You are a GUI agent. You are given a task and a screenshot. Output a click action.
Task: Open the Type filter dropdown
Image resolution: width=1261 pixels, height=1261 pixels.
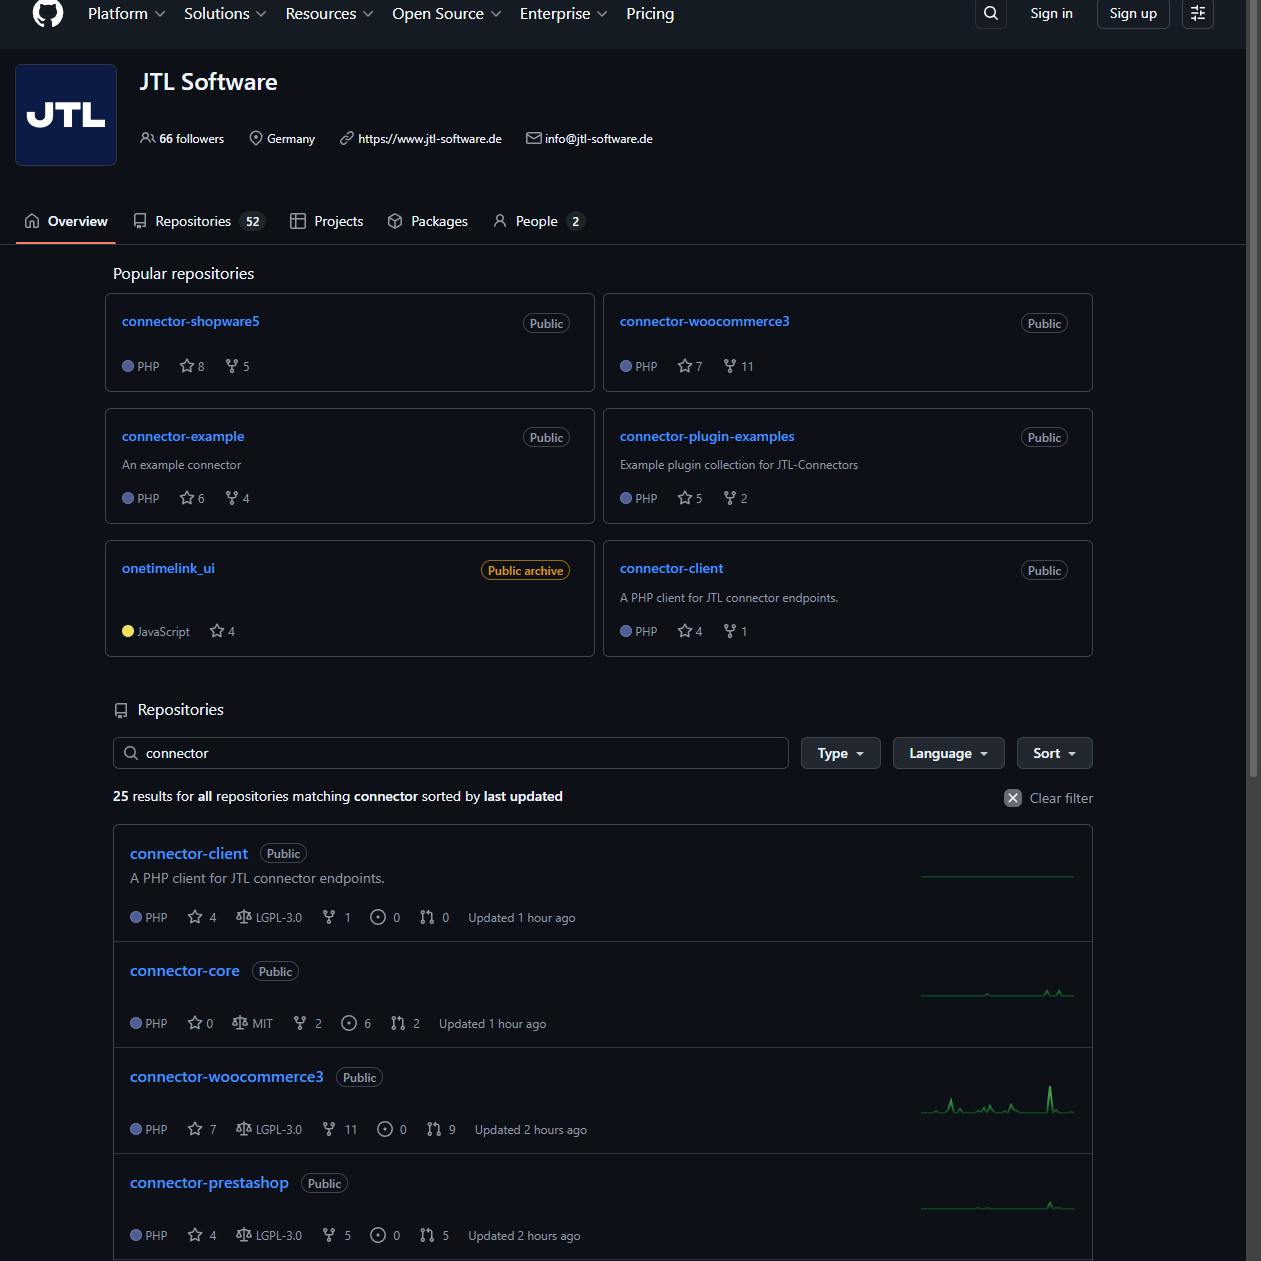click(x=841, y=753)
